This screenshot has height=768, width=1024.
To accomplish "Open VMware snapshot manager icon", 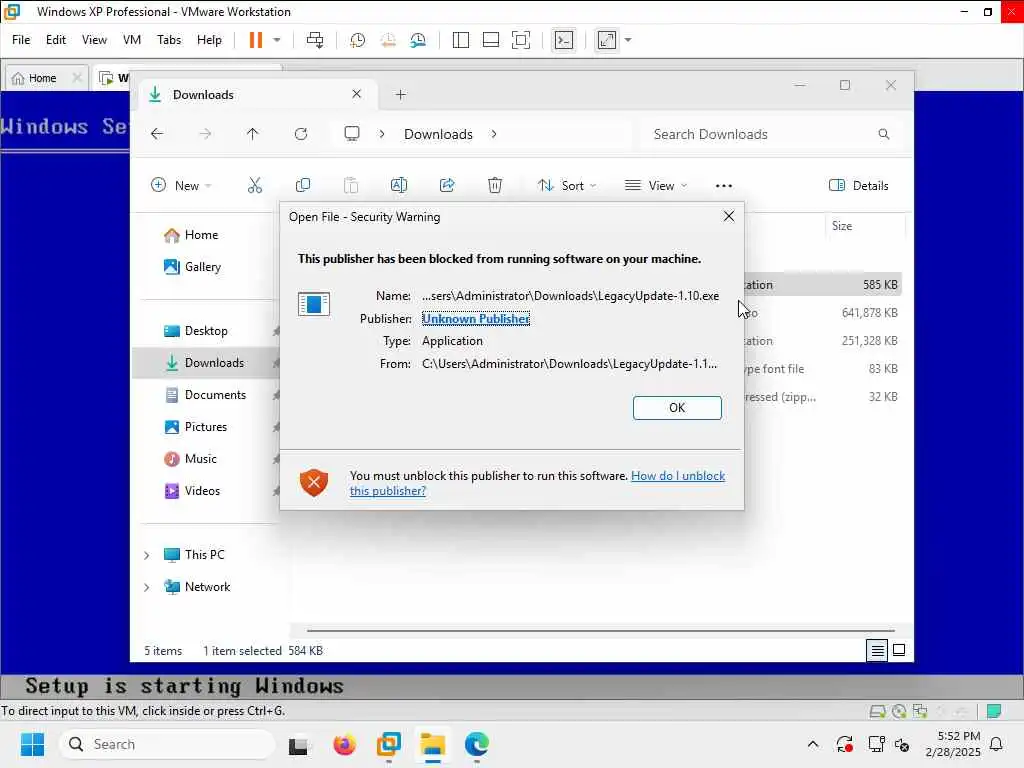I will [419, 40].
